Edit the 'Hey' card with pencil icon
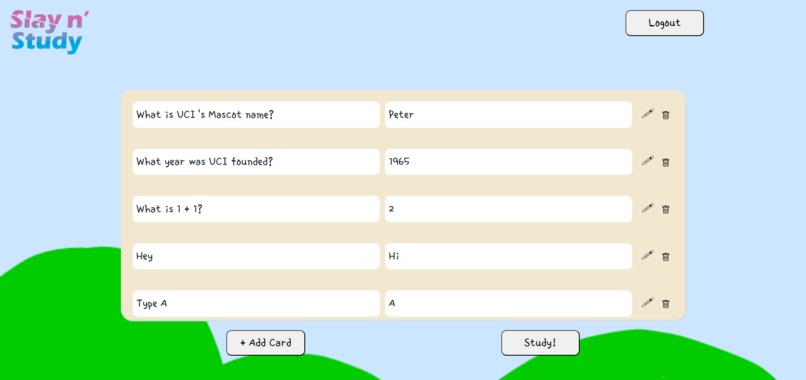 (648, 256)
